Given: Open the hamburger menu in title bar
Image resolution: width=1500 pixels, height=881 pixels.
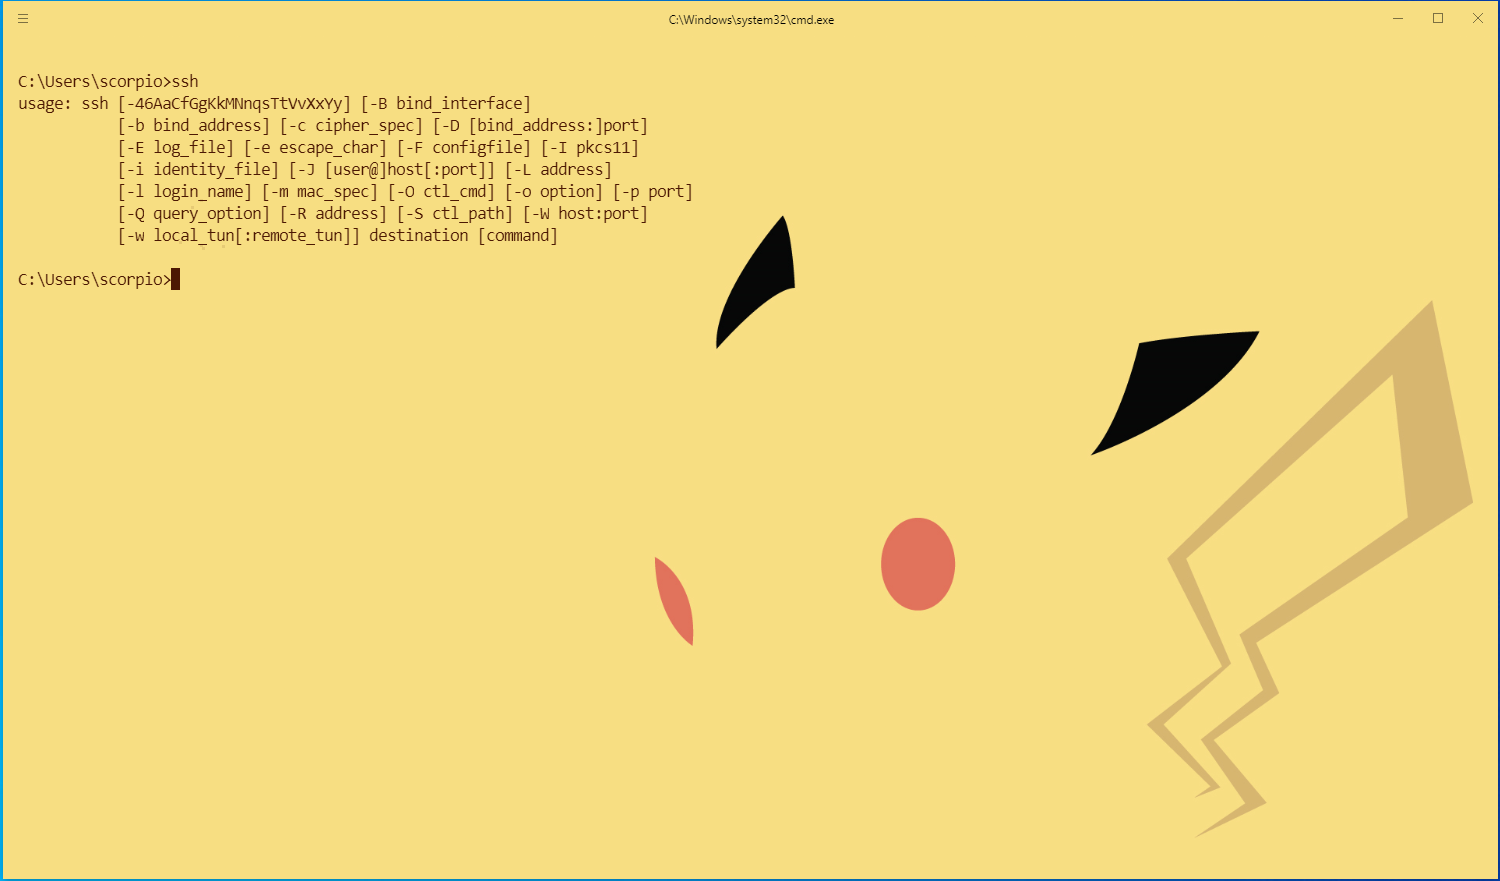Looking at the screenshot, I should pos(23,19).
